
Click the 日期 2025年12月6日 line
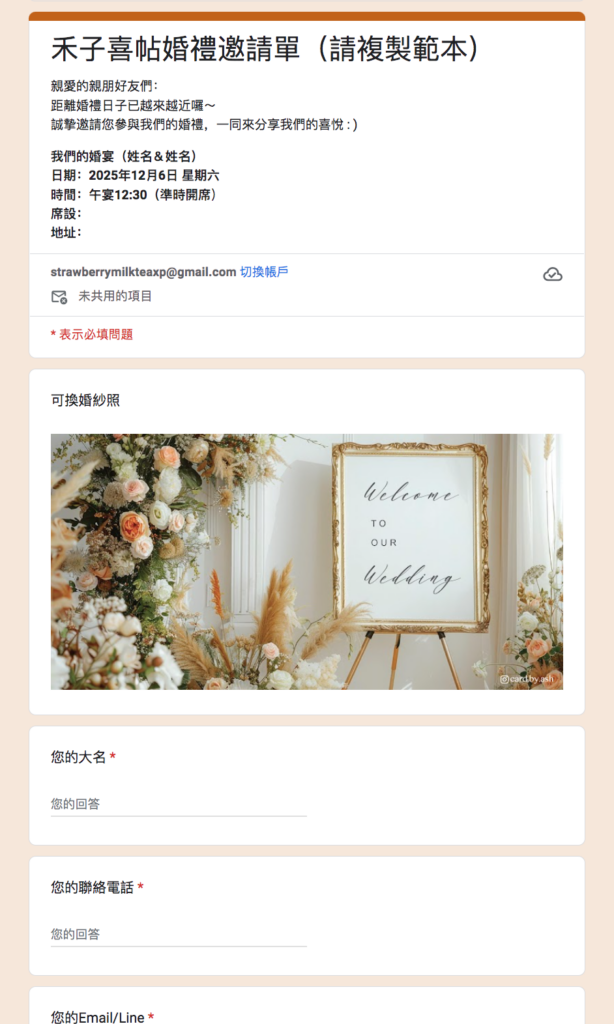[135, 176]
